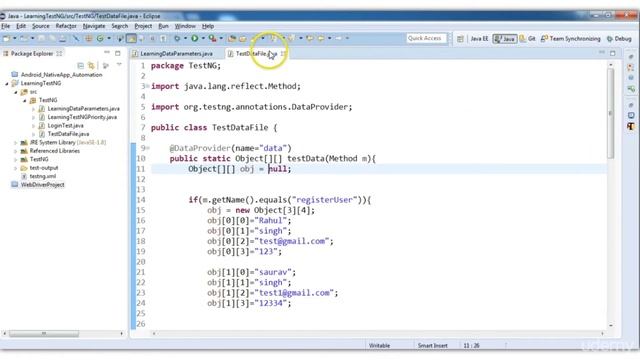
Task: Open the Debug button dropdown arrow
Action: (x=185, y=38)
